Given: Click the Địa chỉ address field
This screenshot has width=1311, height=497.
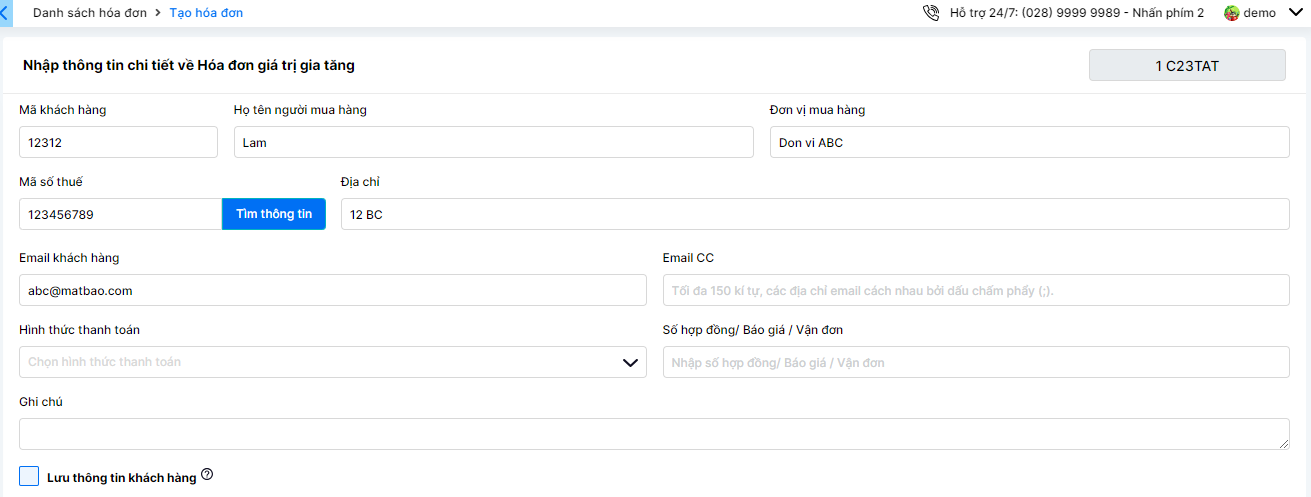Looking at the screenshot, I should pos(814,214).
